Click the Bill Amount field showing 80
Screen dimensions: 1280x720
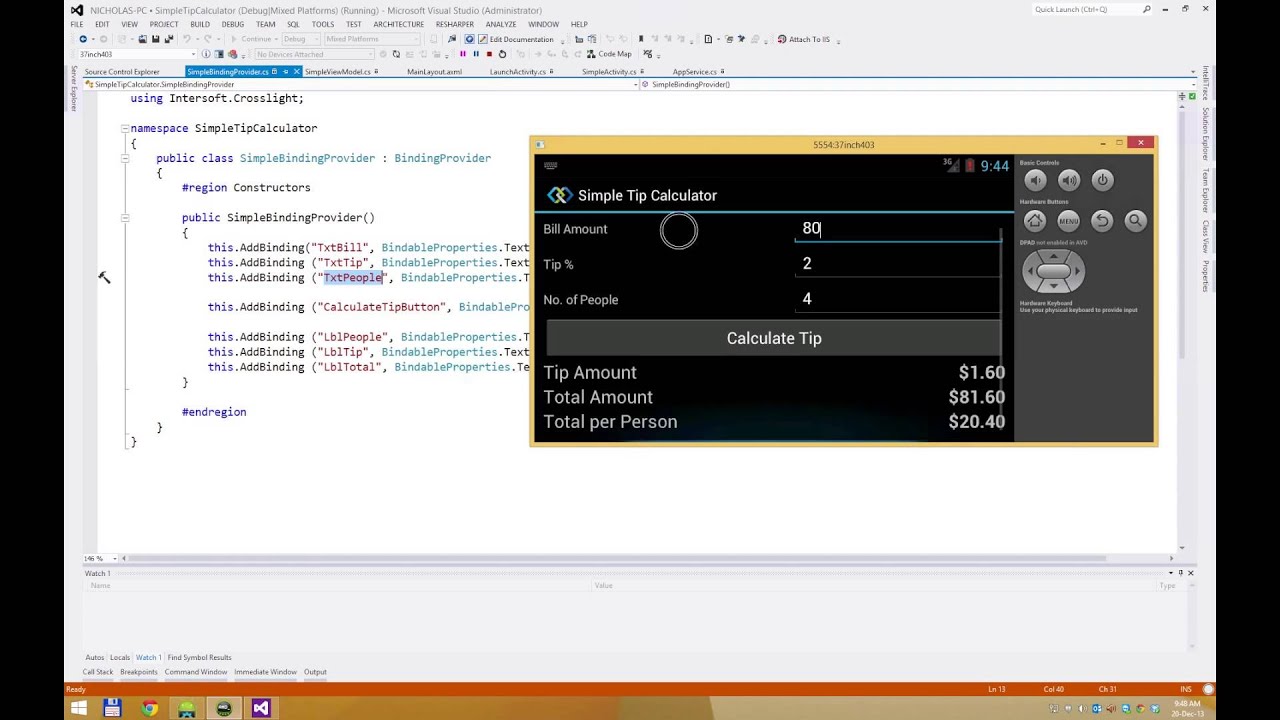(898, 229)
